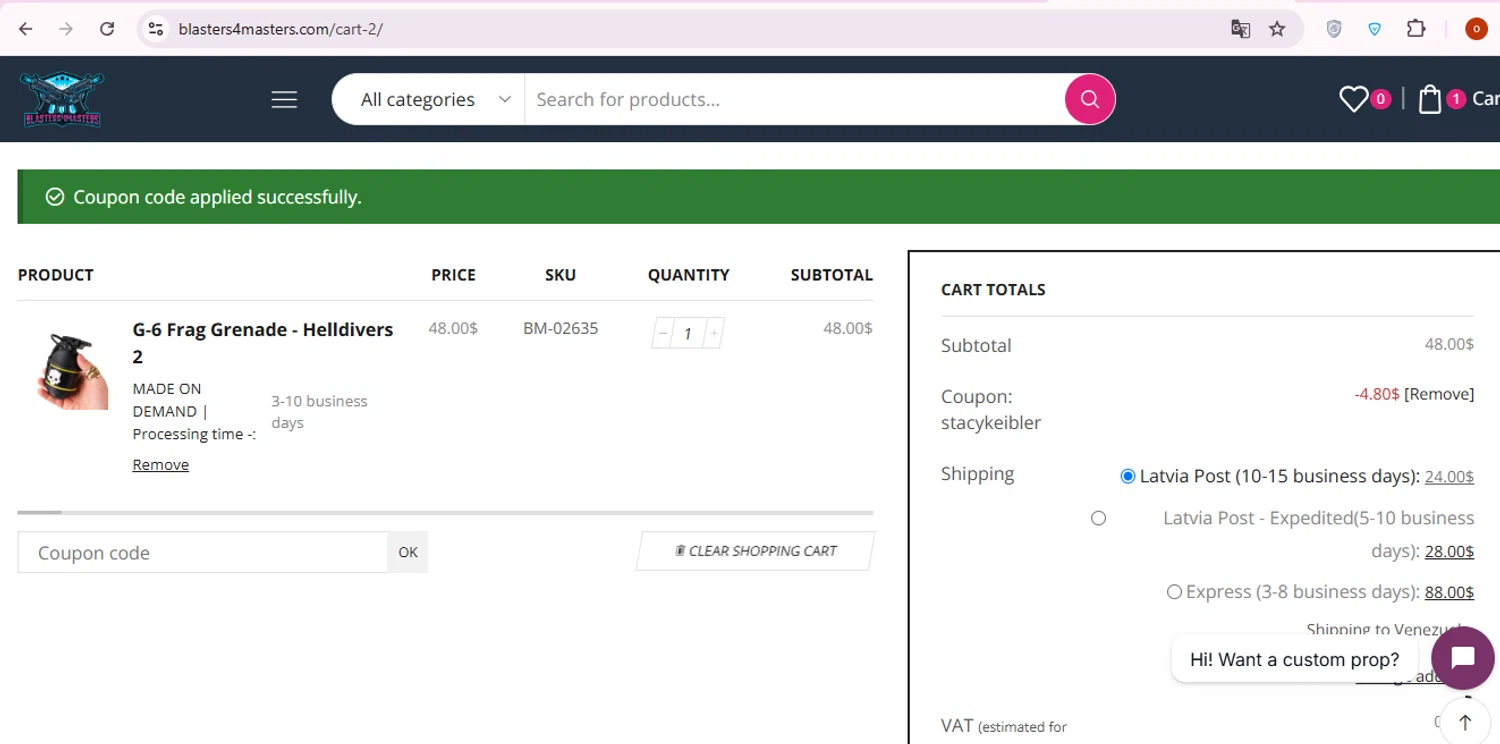
Task: Click the SKU value BM-02635
Action: coord(560,328)
